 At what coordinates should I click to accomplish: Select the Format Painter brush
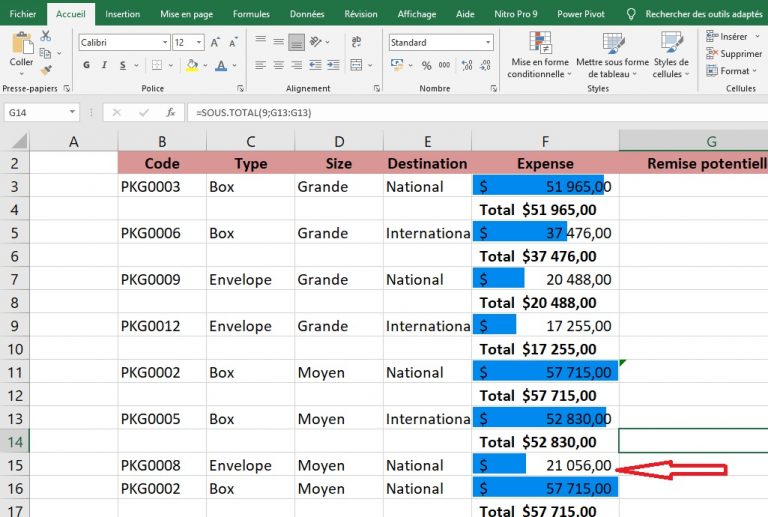[46, 70]
